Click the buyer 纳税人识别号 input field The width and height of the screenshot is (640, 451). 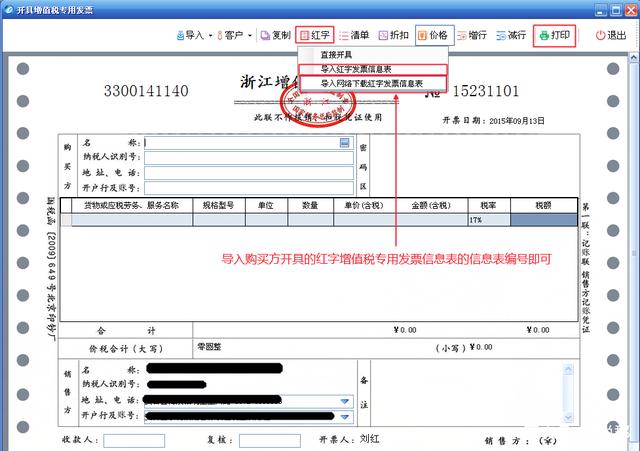(x=249, y=158)
